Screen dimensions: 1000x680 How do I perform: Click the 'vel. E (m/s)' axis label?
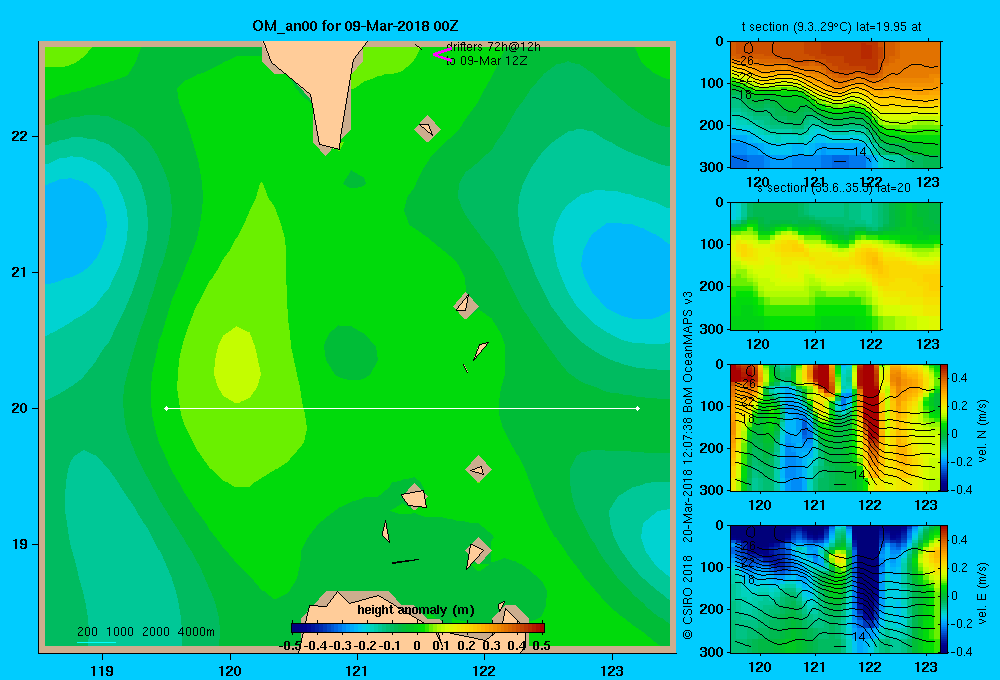coord(982,593)
